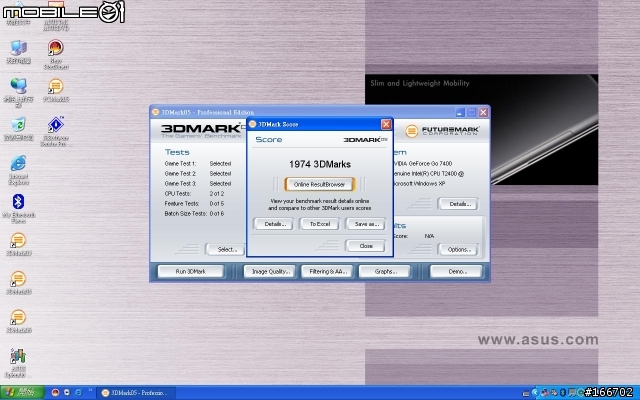Click the Close button in Score dialog
640x400 pixels.
click(x=366, y=246)
